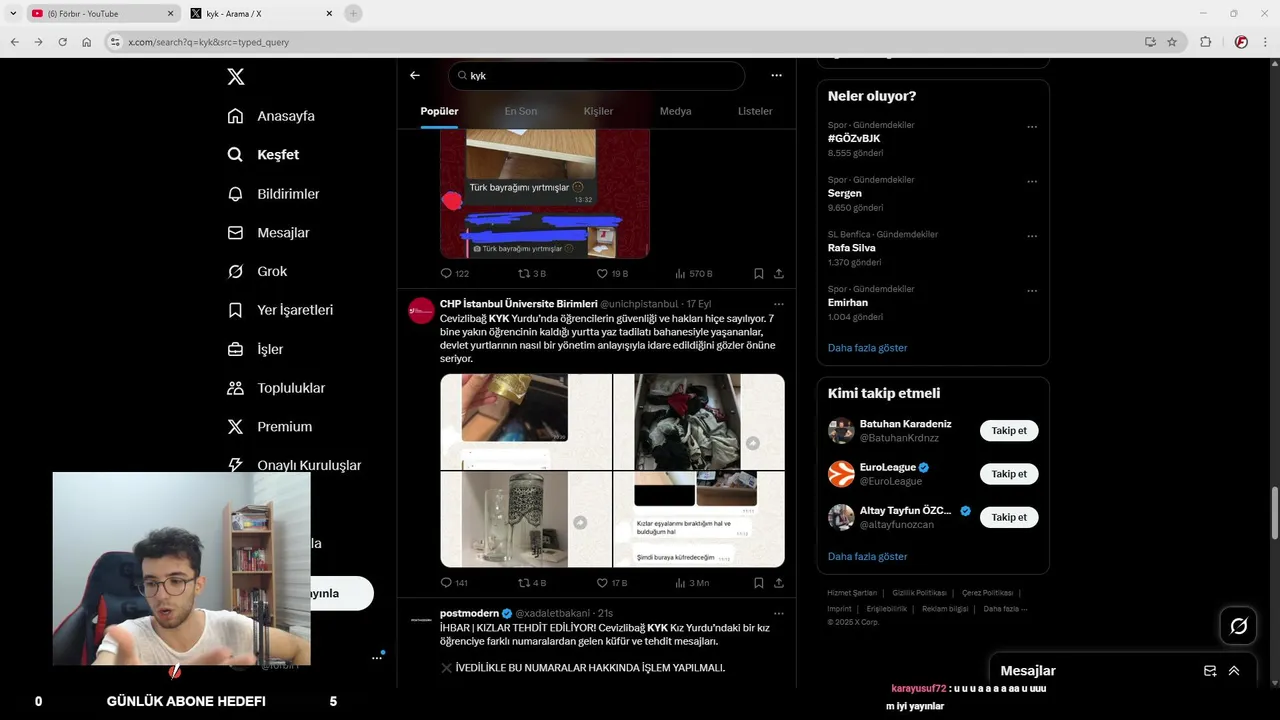This screenshot has height=720, width=1280.
Task: Open Hizmet Şartları footer link
Action: coord(852,593)
